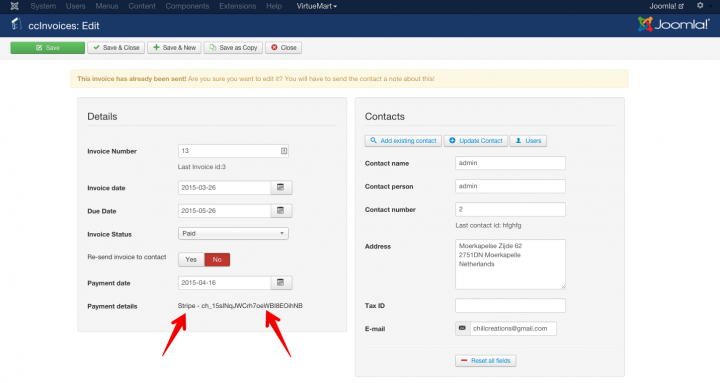Screen dimensions: 720x383
Task: Click Reset all fields button
Action: pyautogui.click(x=486, y=361)
